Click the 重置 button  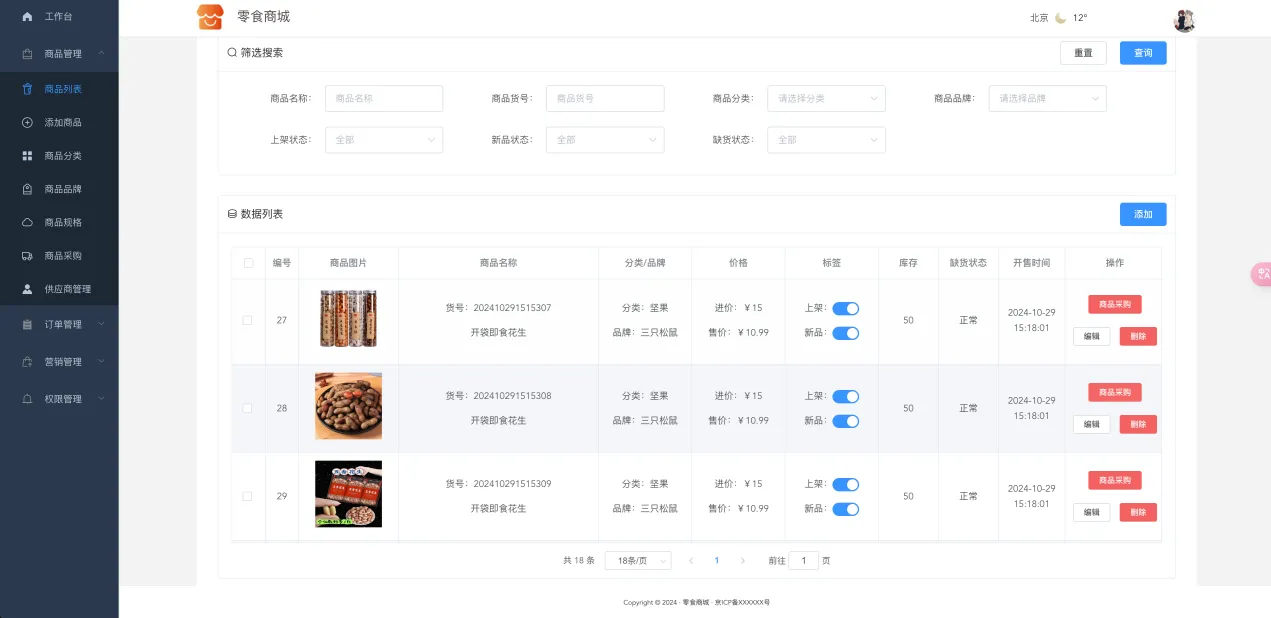coord(1083,53)
